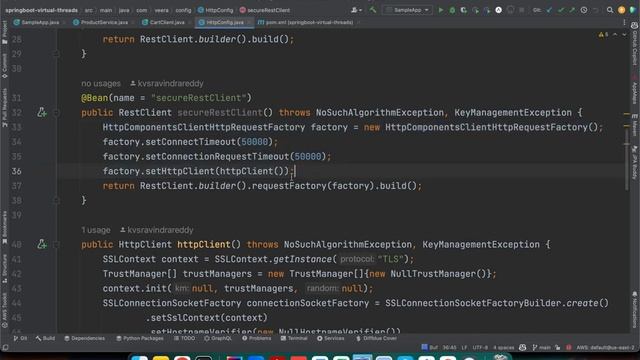Open the pom.xml editor tab
The width and height of the screenshot is (640, 360).
tap(306, 22)
